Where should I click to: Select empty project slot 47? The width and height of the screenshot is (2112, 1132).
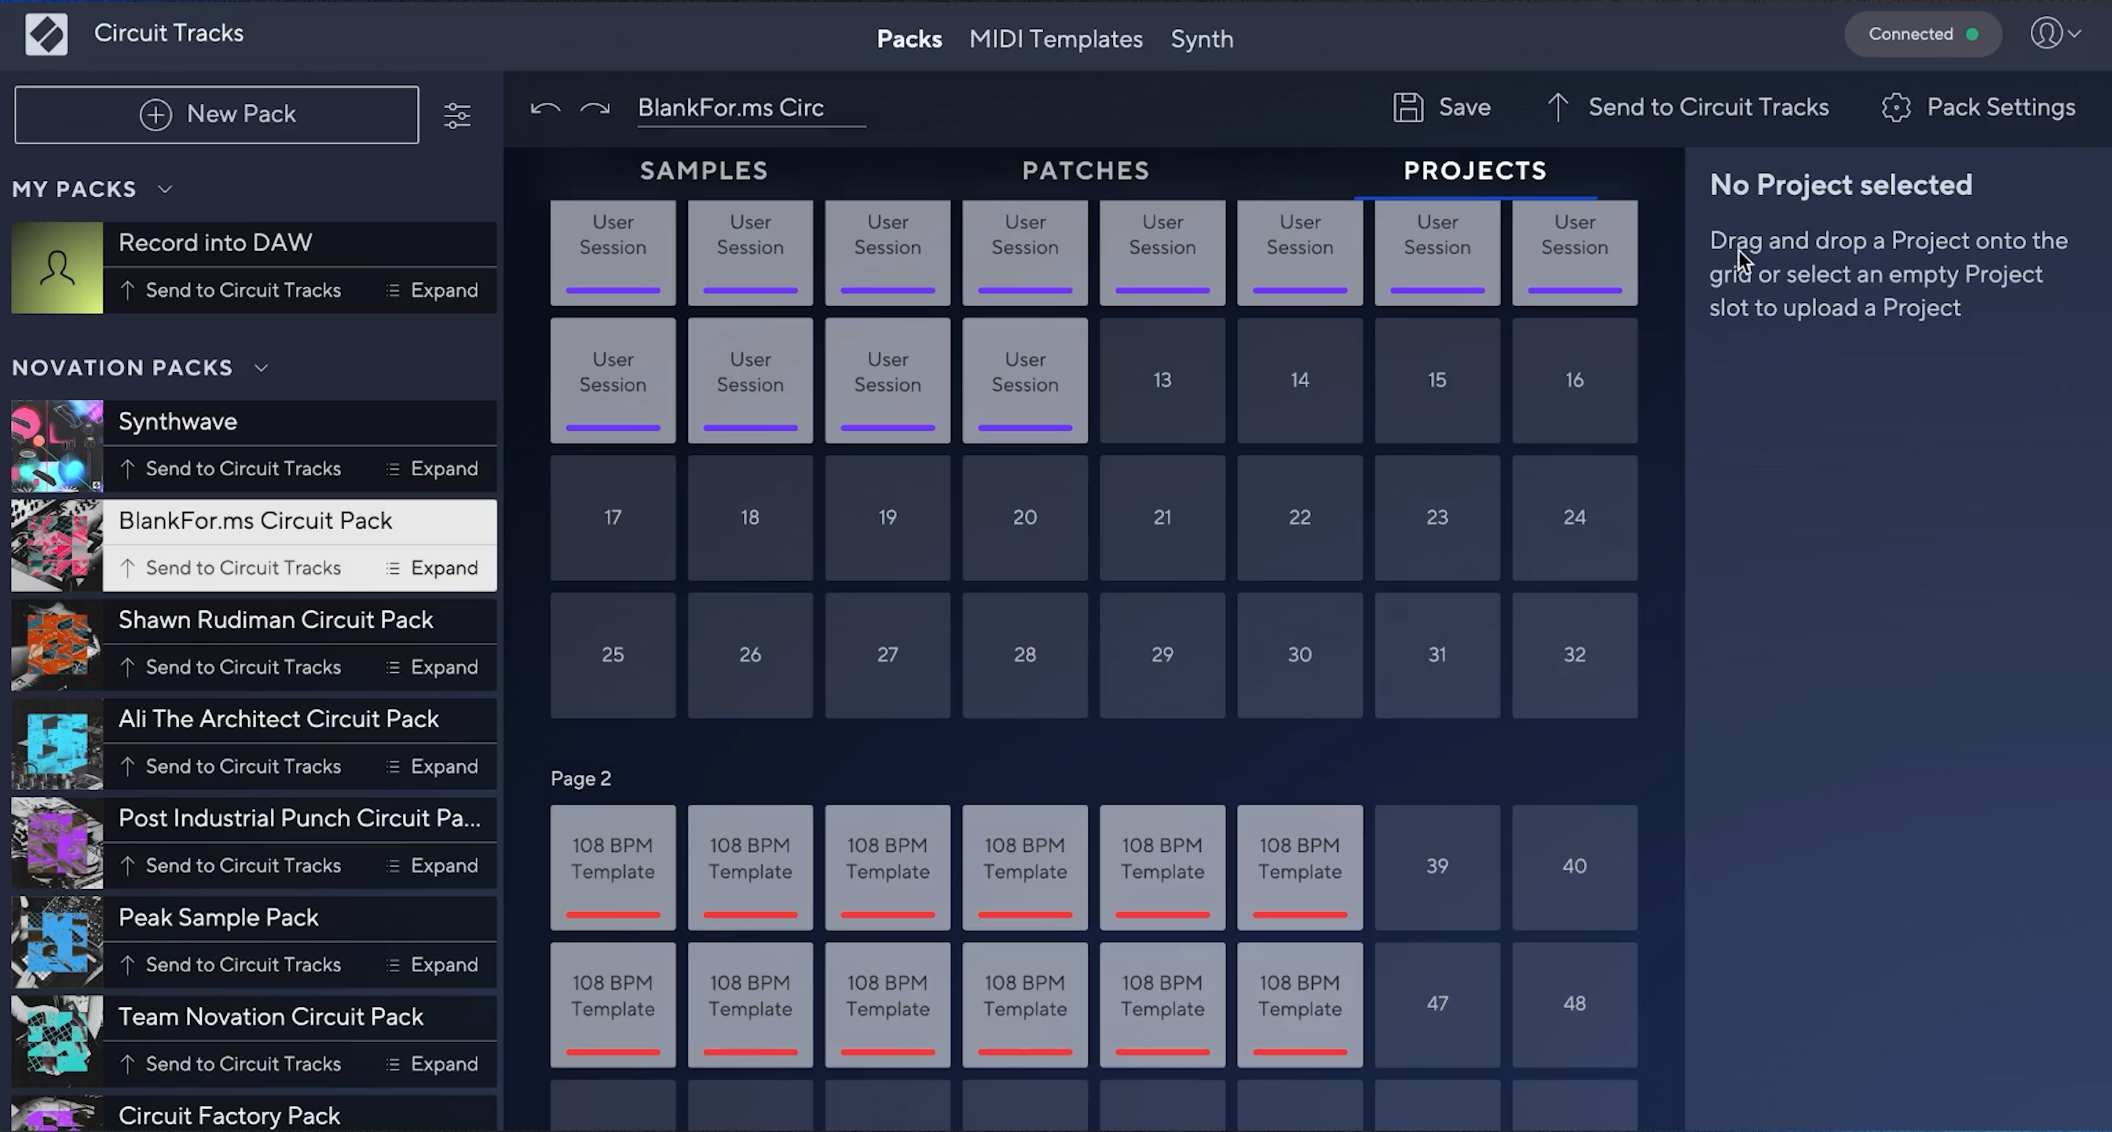click(1437, 1004)
